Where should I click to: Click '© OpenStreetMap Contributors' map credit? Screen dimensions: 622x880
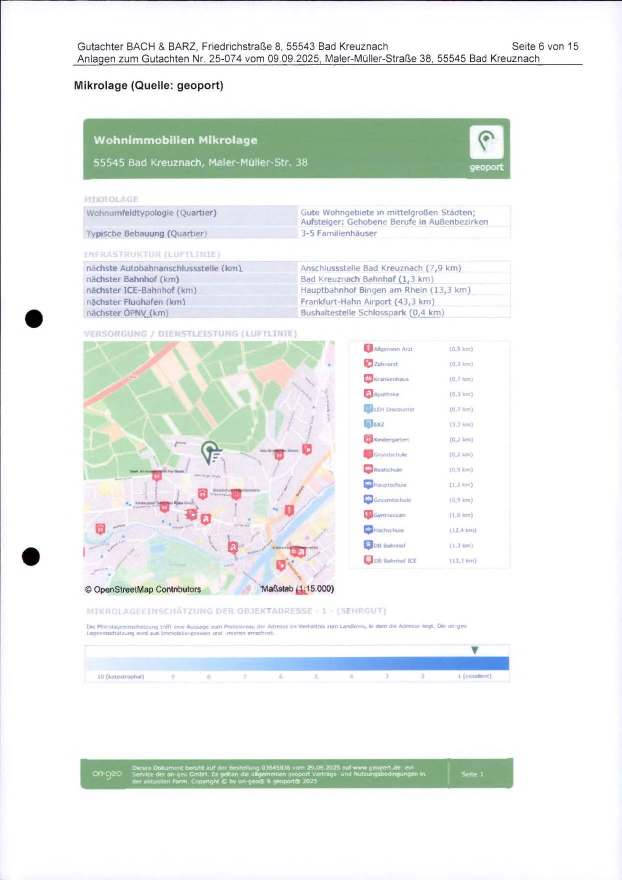(143, 589)
